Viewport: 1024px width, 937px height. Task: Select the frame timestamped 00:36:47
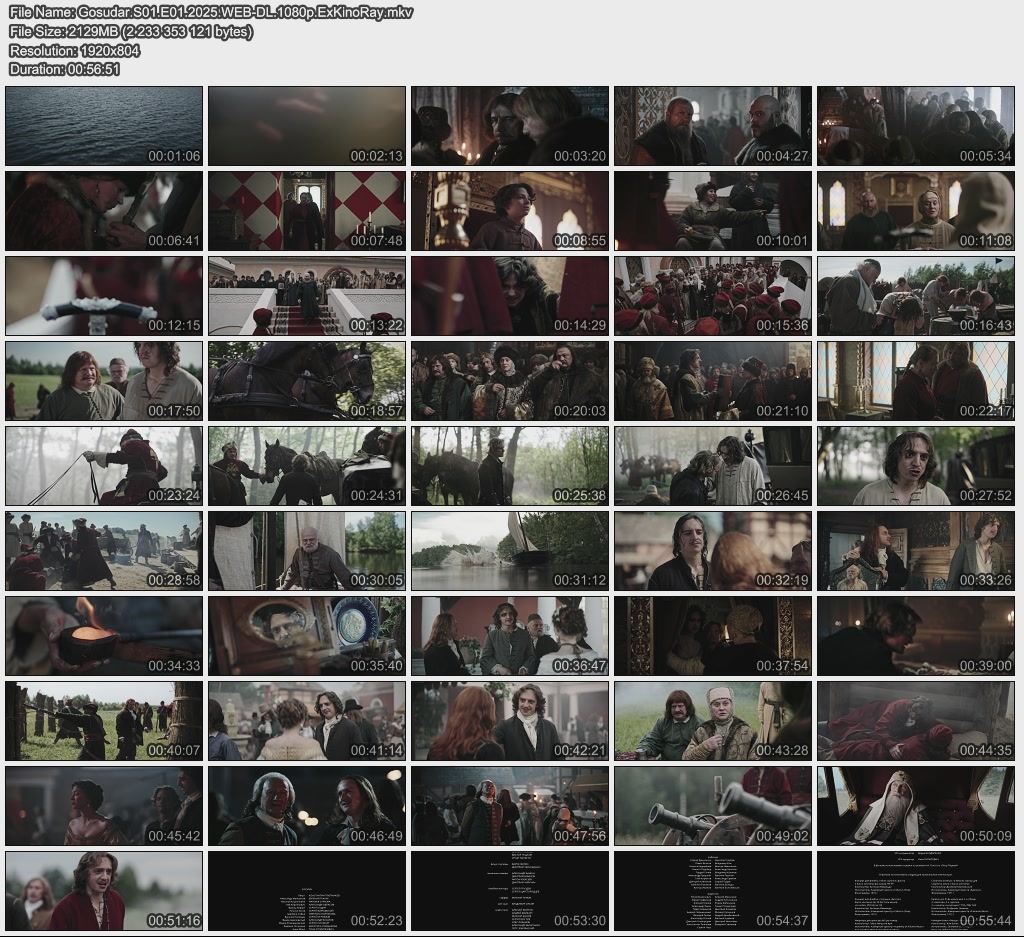point(510,636)
